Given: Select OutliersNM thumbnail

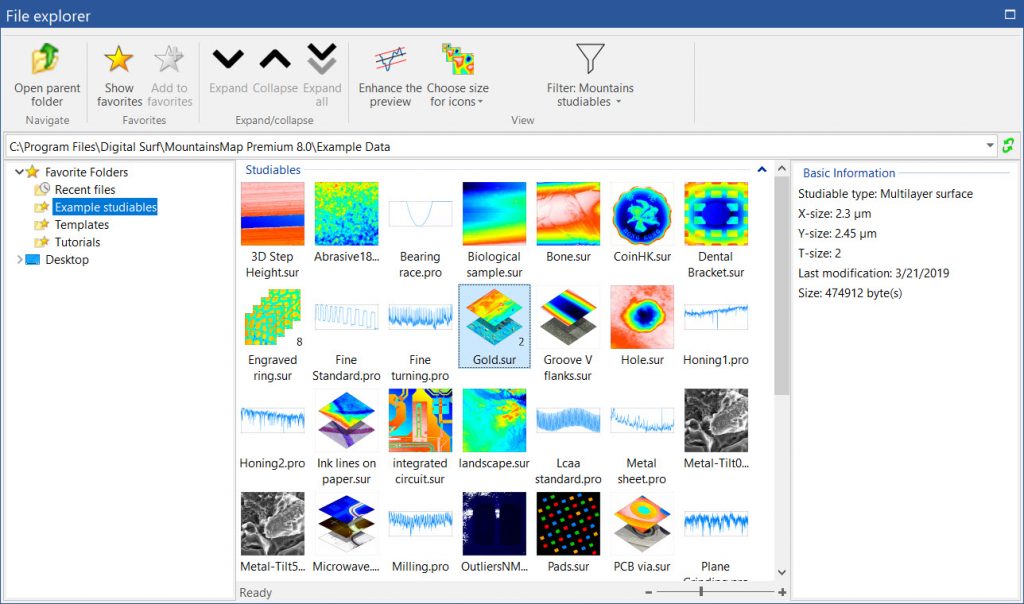Looking at the screenshot, I should coord(494,523).
